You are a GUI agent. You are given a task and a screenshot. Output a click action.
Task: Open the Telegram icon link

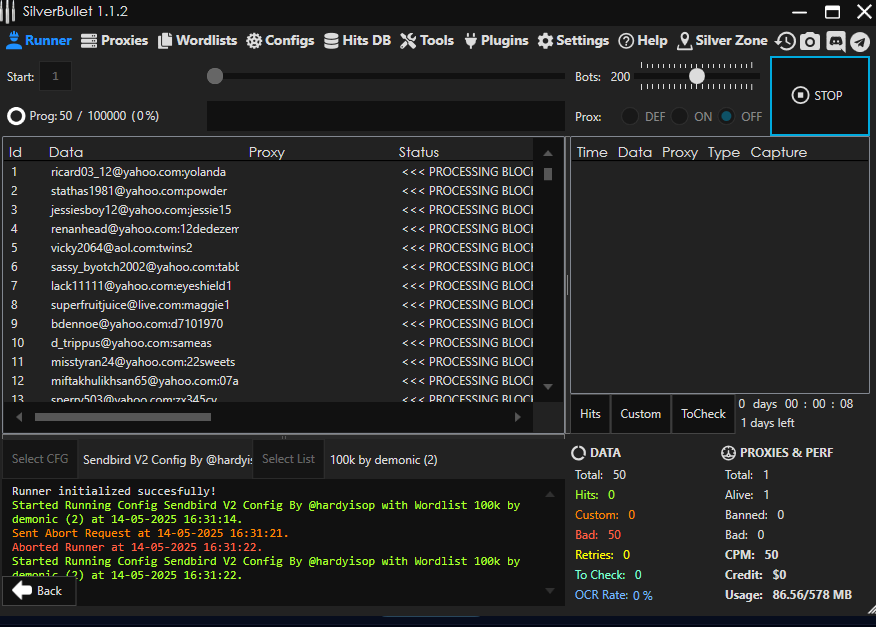[x=859, y=41]
